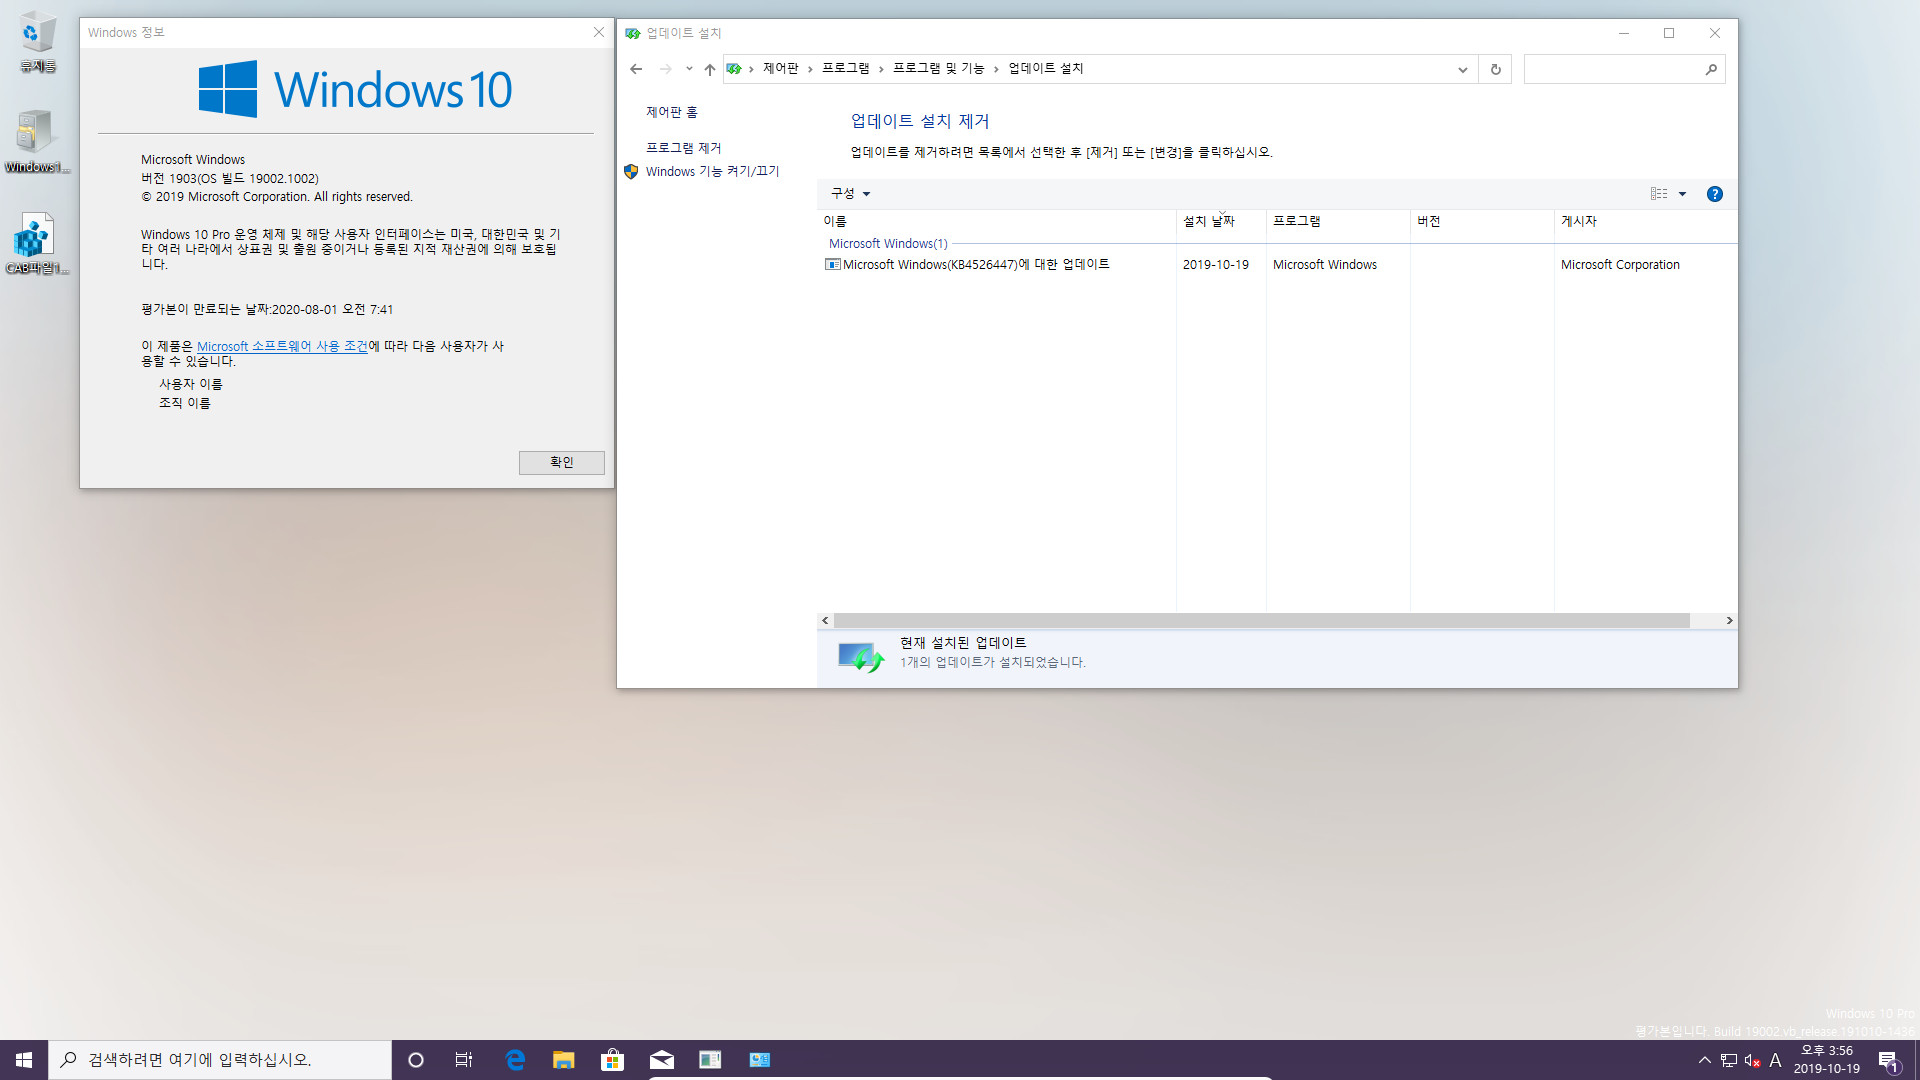
Task: Sort by the 이름 column header
Action: 996,222
